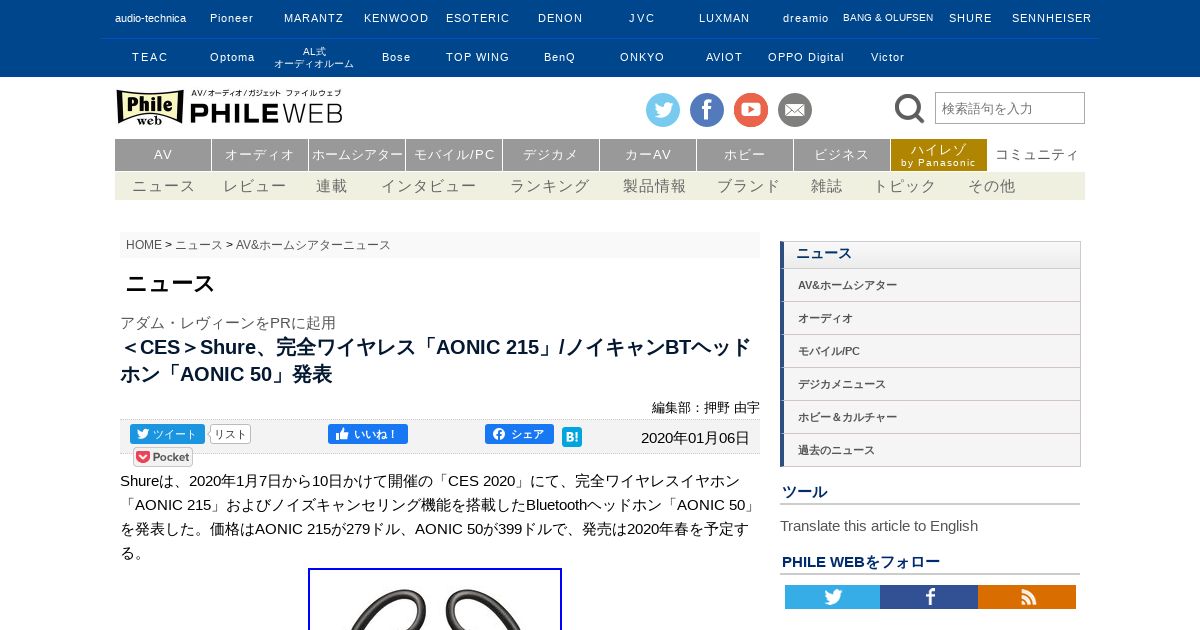Open the RSS feed icon tile
Image resolution: width=1200 pixels, height=630 pixels.
(1027, 597)
